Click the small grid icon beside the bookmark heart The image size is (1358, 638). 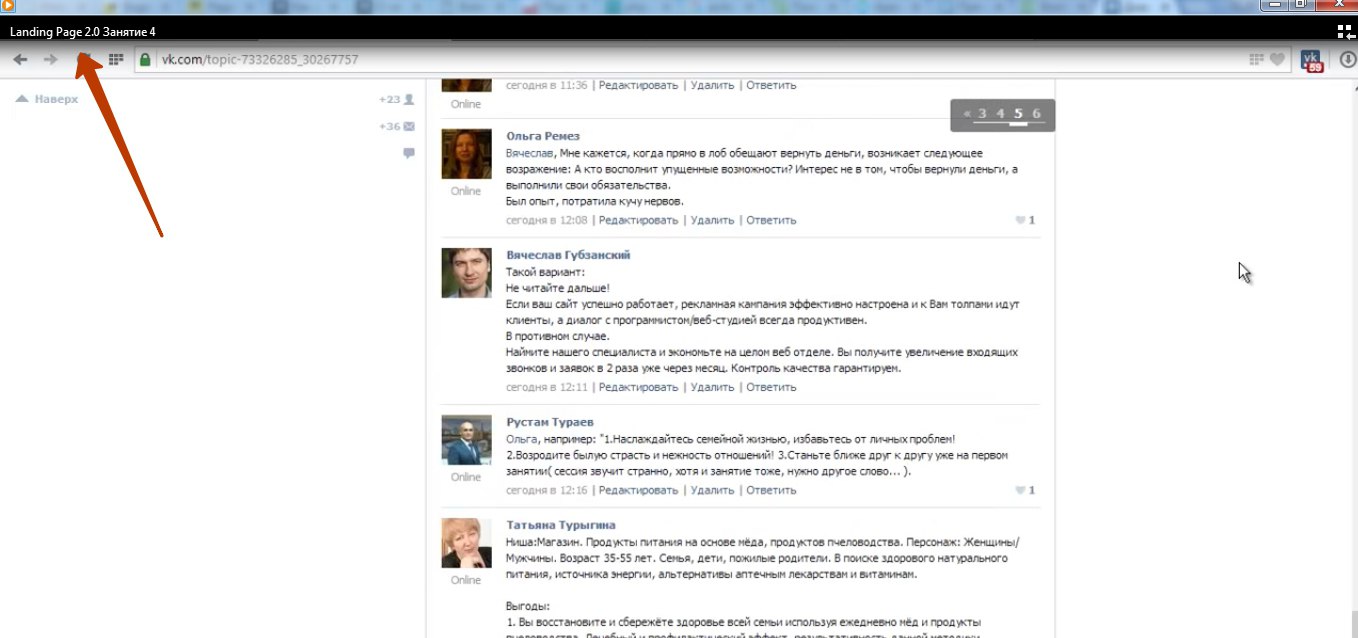pos(1257,60)
